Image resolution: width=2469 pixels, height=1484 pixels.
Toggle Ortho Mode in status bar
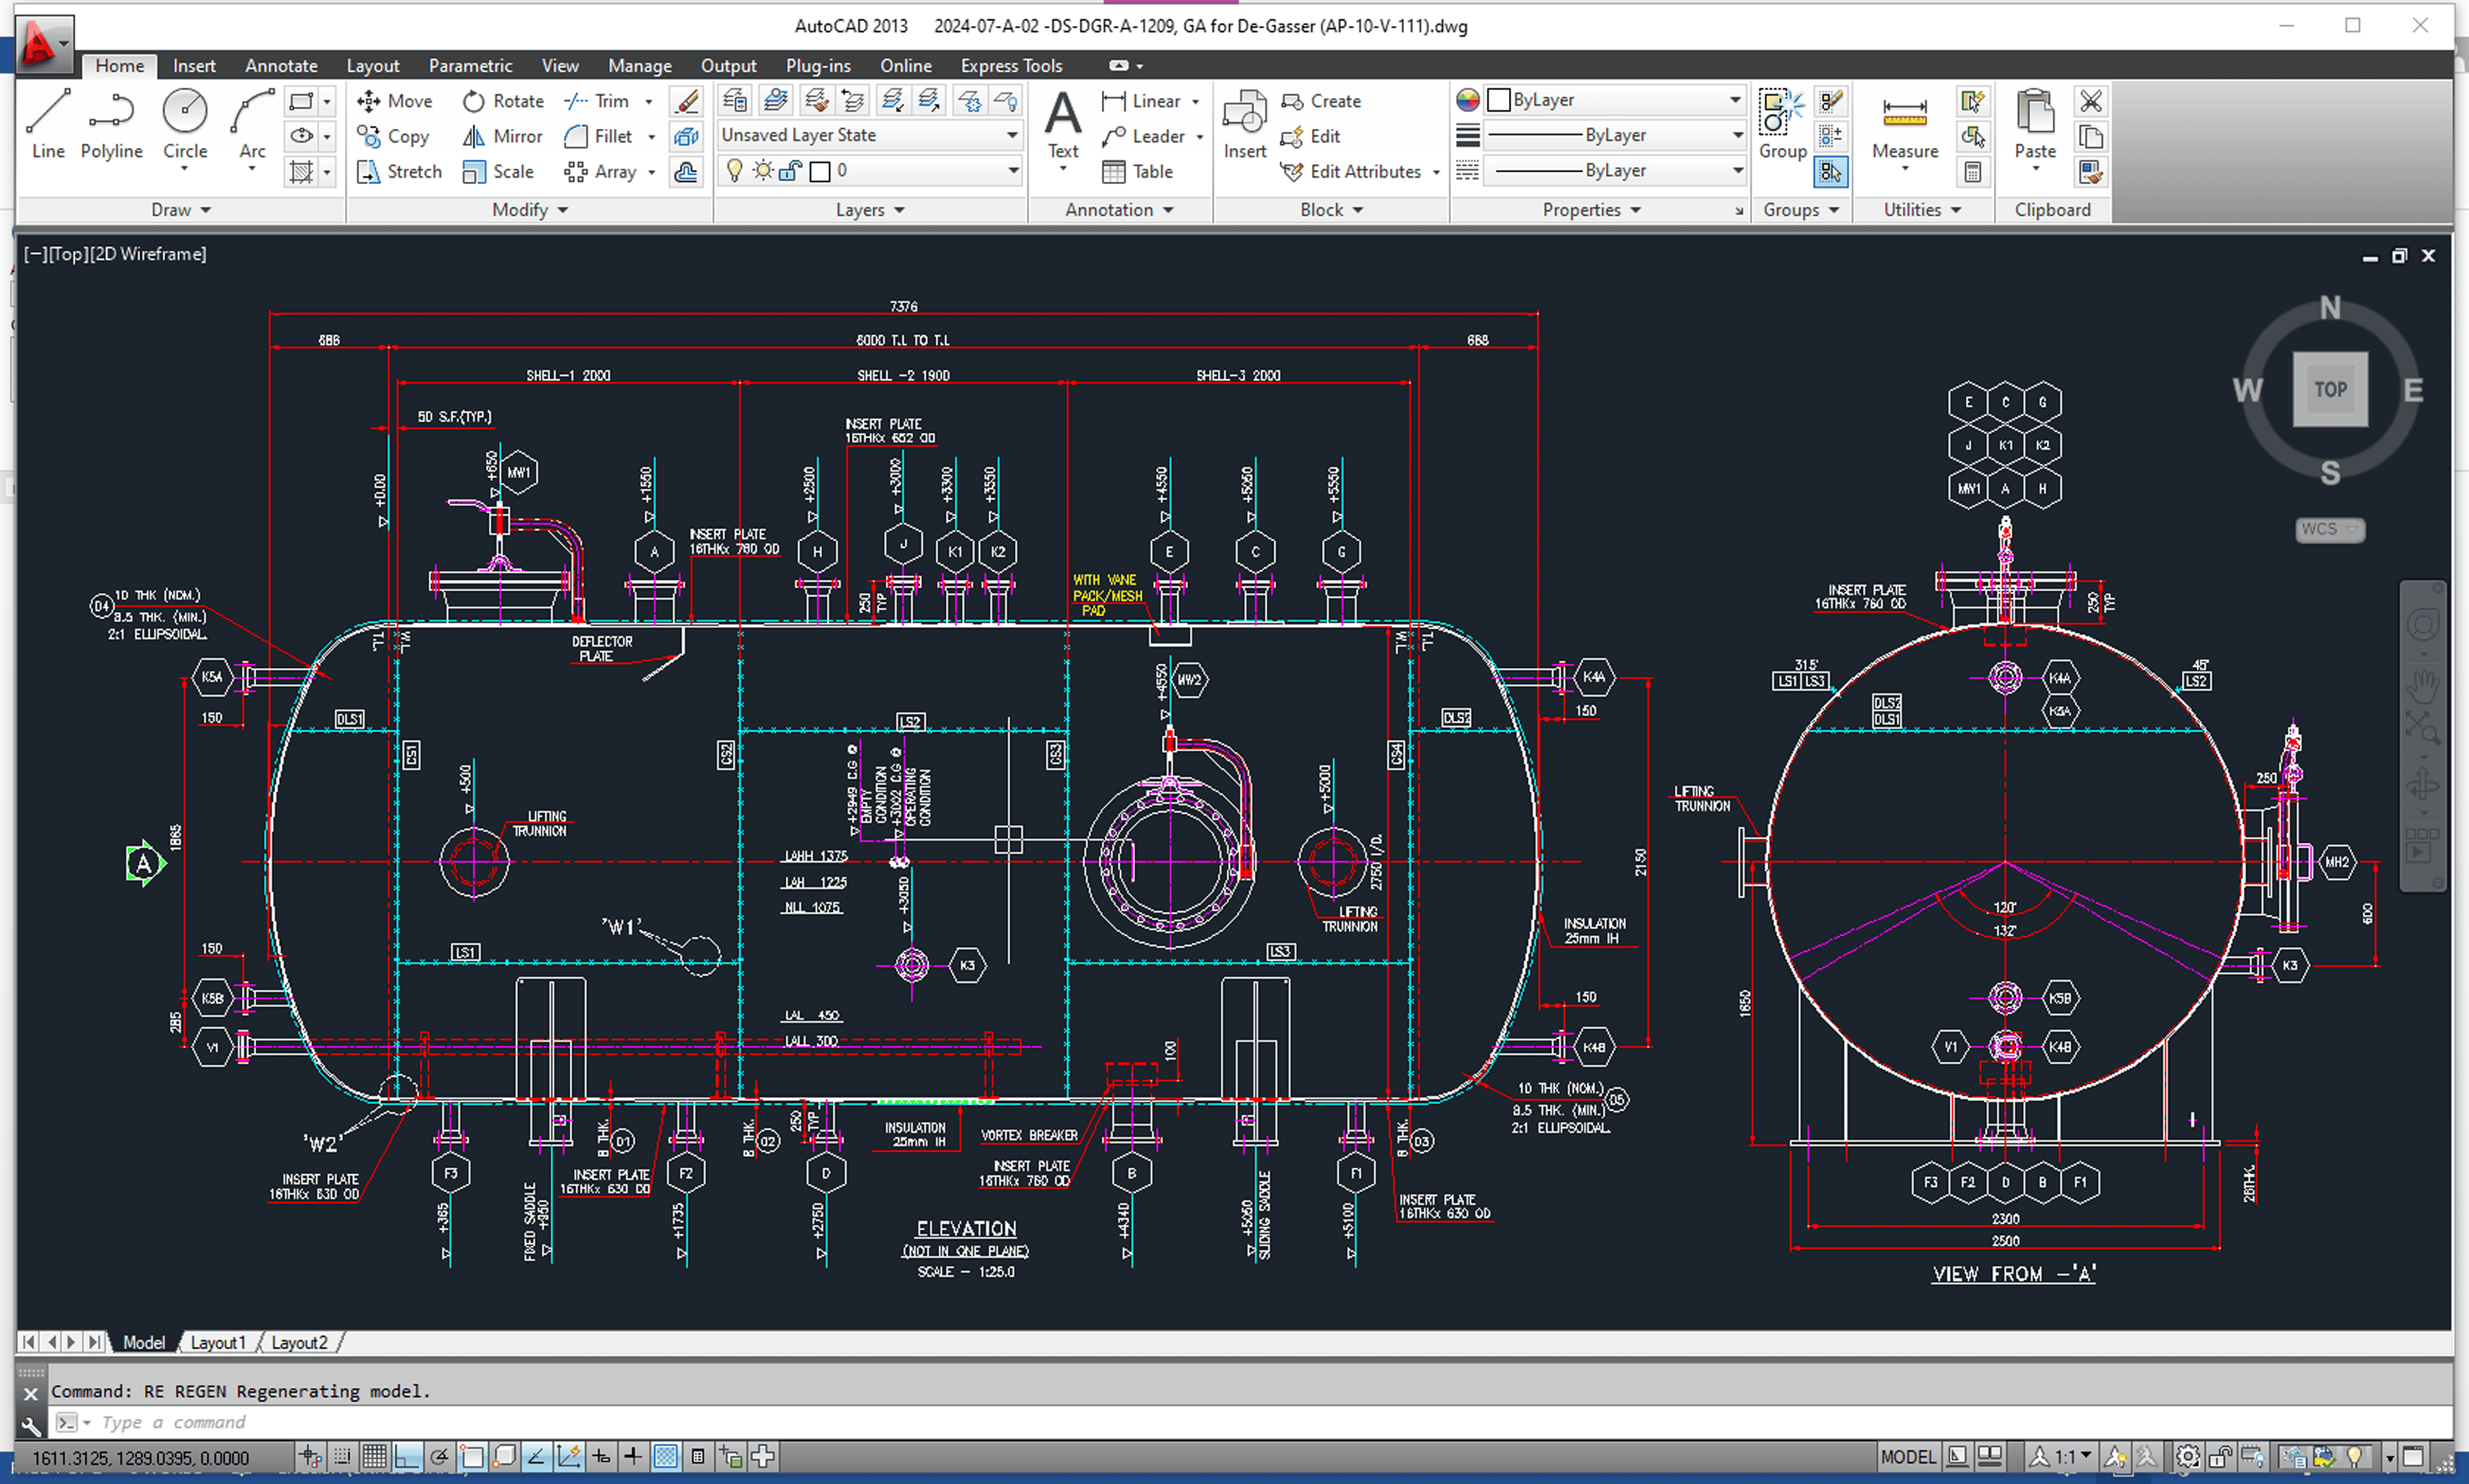(x=407, y=1456)
